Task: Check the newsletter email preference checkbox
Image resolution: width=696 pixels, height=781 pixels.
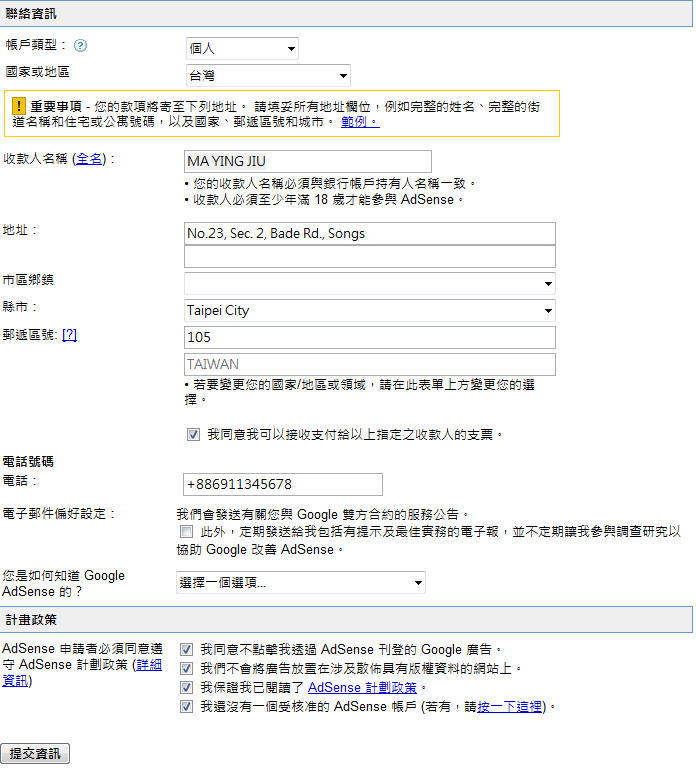Action: pos(186,531)
